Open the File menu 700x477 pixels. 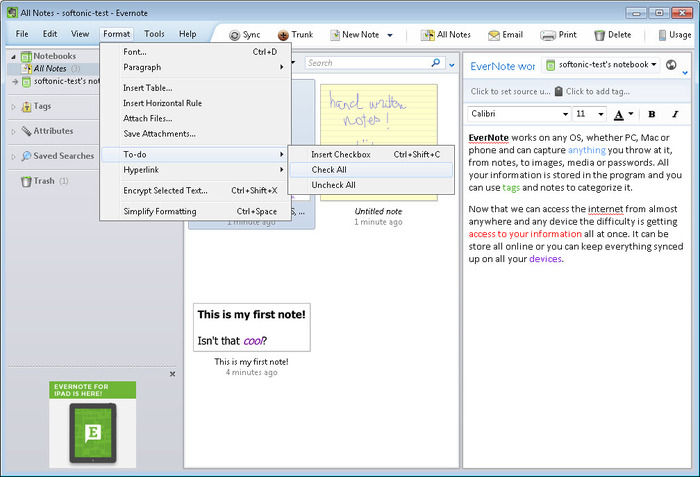22,34
